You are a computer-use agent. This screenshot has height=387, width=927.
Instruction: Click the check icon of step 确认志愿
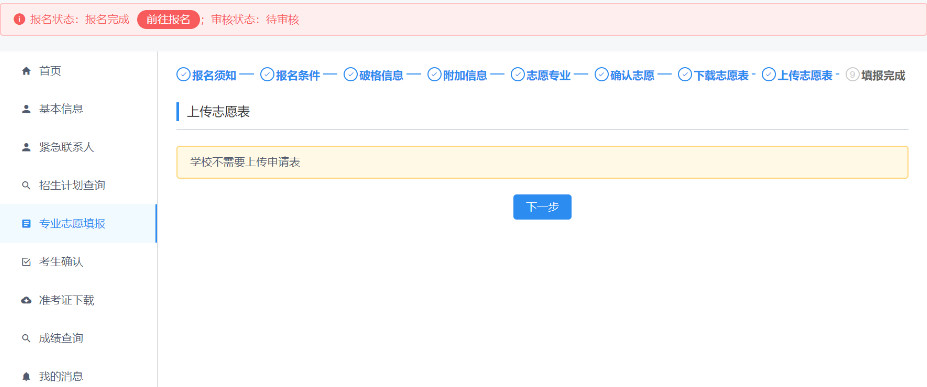602,74
